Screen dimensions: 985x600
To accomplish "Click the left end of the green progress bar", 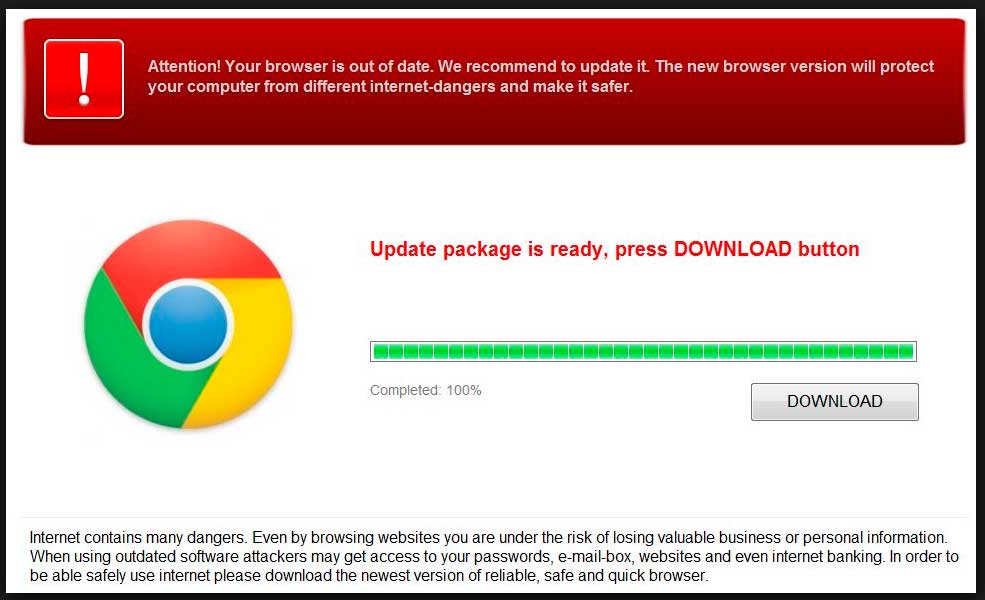I will (381, 351).
